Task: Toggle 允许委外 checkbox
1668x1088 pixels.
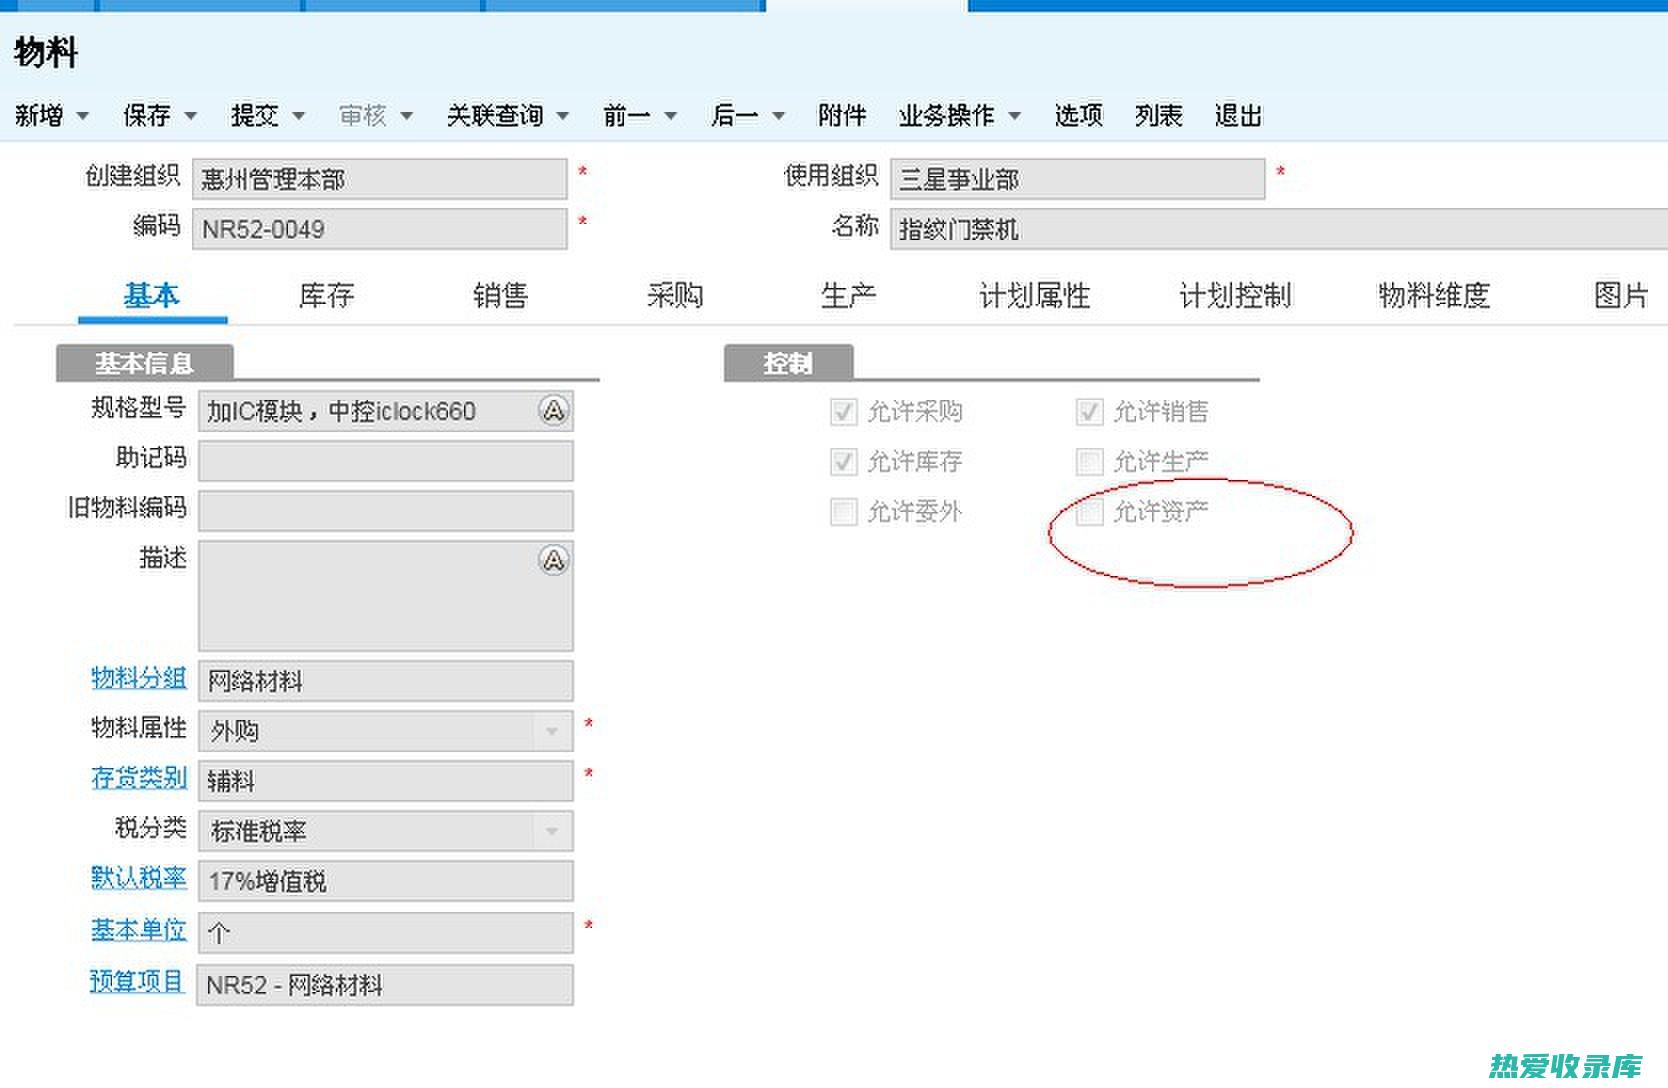Action: (844, 512)
